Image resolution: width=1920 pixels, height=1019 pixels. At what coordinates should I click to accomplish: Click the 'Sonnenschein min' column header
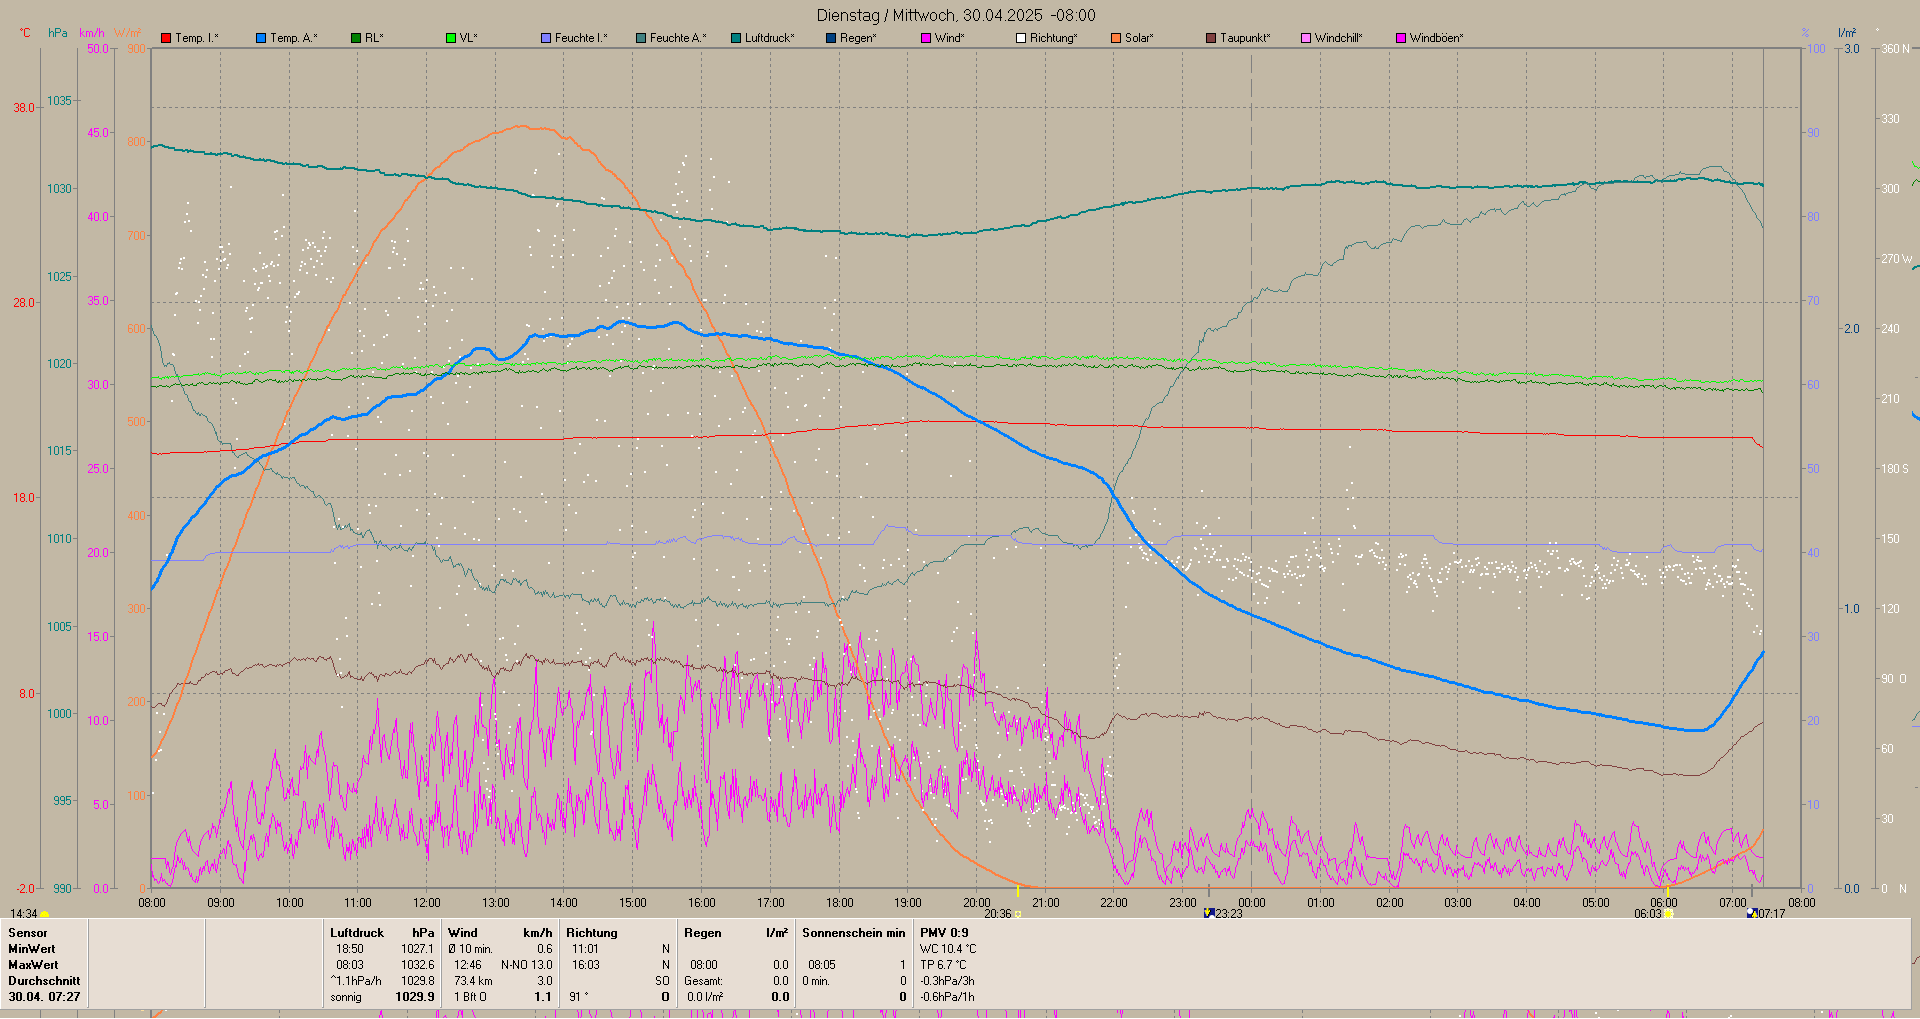(x=854, y=933)
